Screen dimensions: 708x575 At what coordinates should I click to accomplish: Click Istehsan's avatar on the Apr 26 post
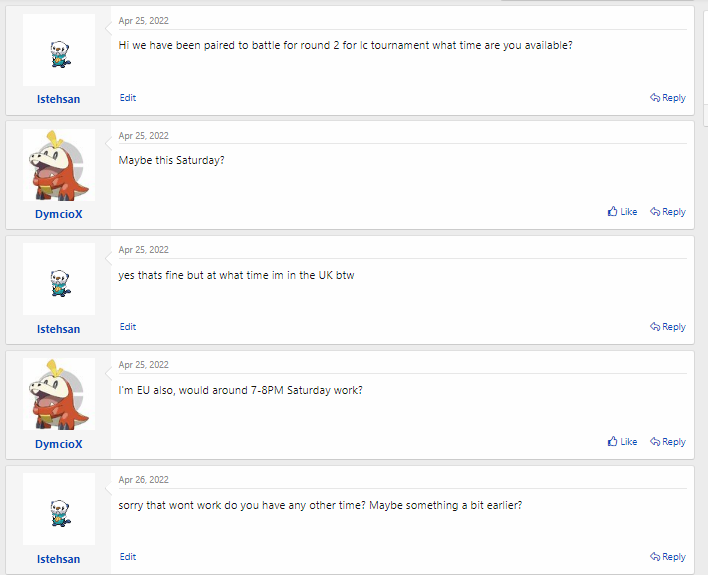pyautogui.click(x=59, y=509)
